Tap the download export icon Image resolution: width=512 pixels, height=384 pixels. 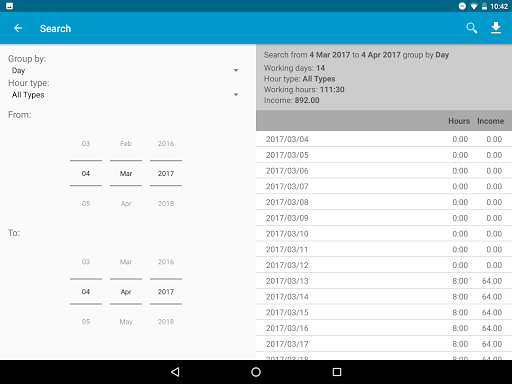[496, 28]
